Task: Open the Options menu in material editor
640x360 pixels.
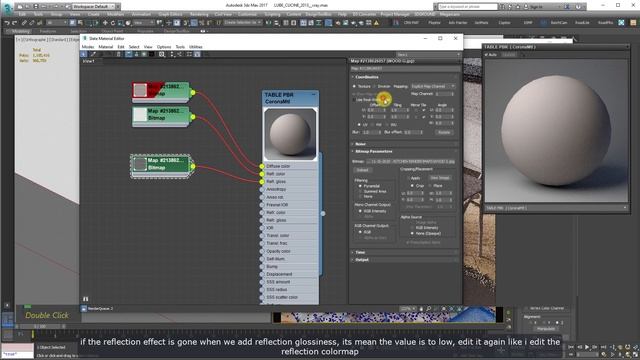Action: 164,47
